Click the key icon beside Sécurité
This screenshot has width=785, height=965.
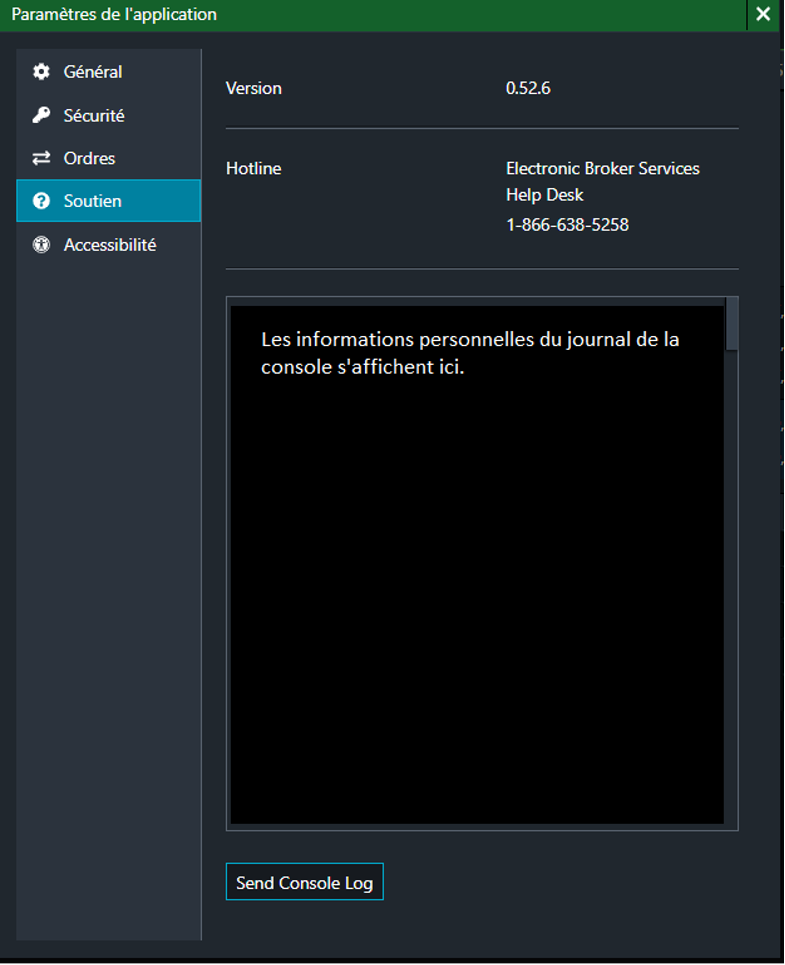[41, 116]
